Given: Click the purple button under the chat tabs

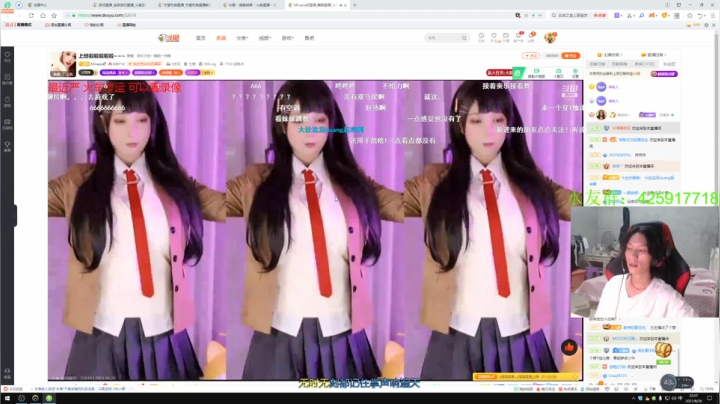Looking at the screenshot, I should [664, 73].
